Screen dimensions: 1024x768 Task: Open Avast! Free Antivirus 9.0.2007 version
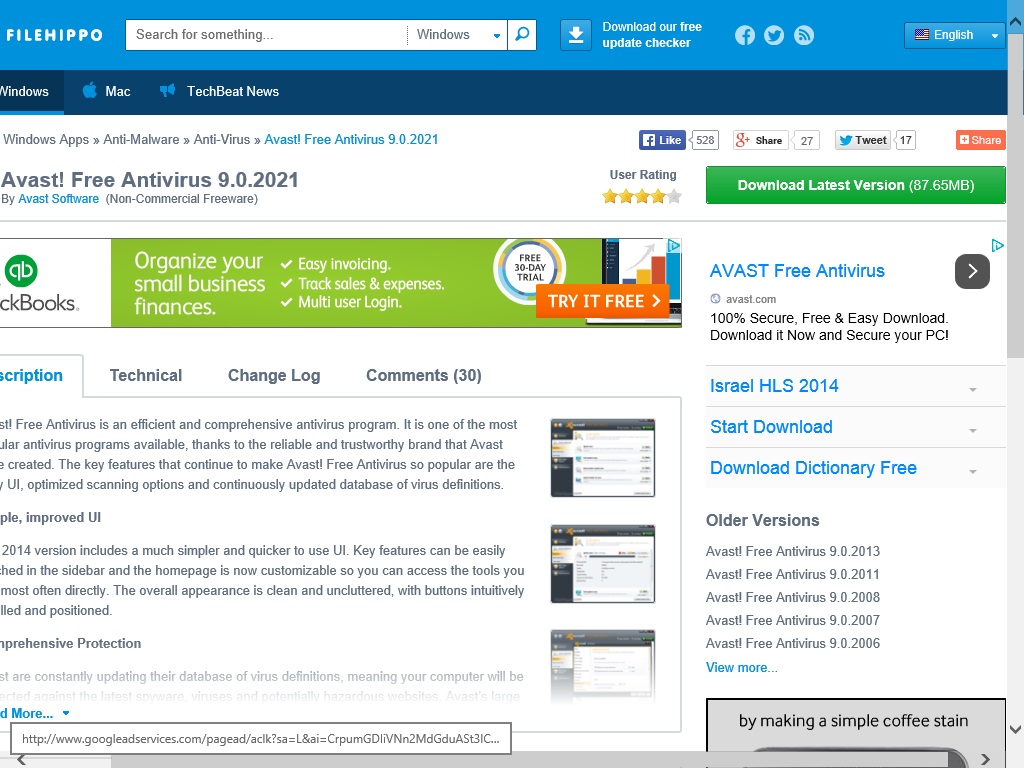point(793,620)
